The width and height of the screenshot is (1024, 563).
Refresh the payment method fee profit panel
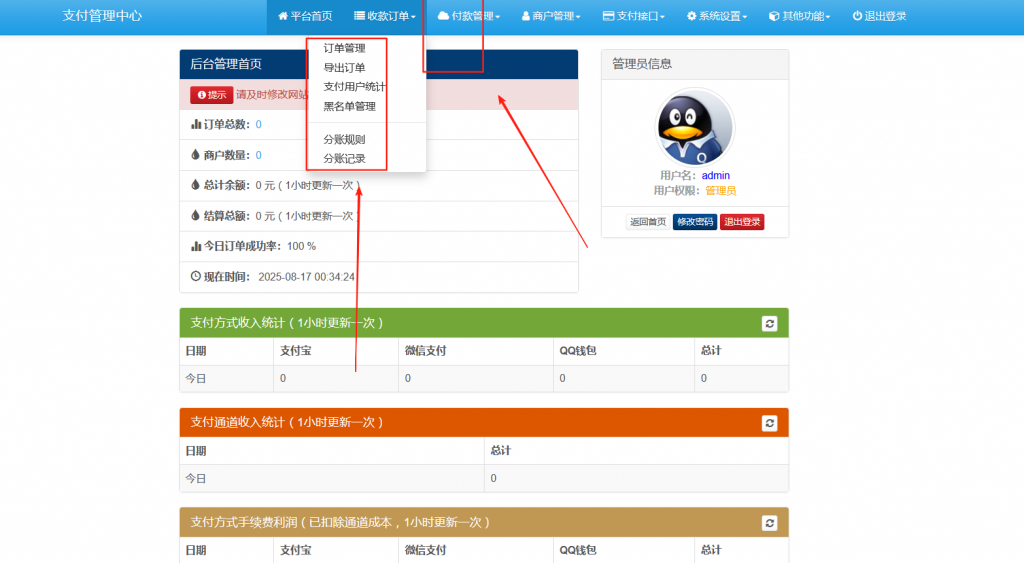click(769, 523)
